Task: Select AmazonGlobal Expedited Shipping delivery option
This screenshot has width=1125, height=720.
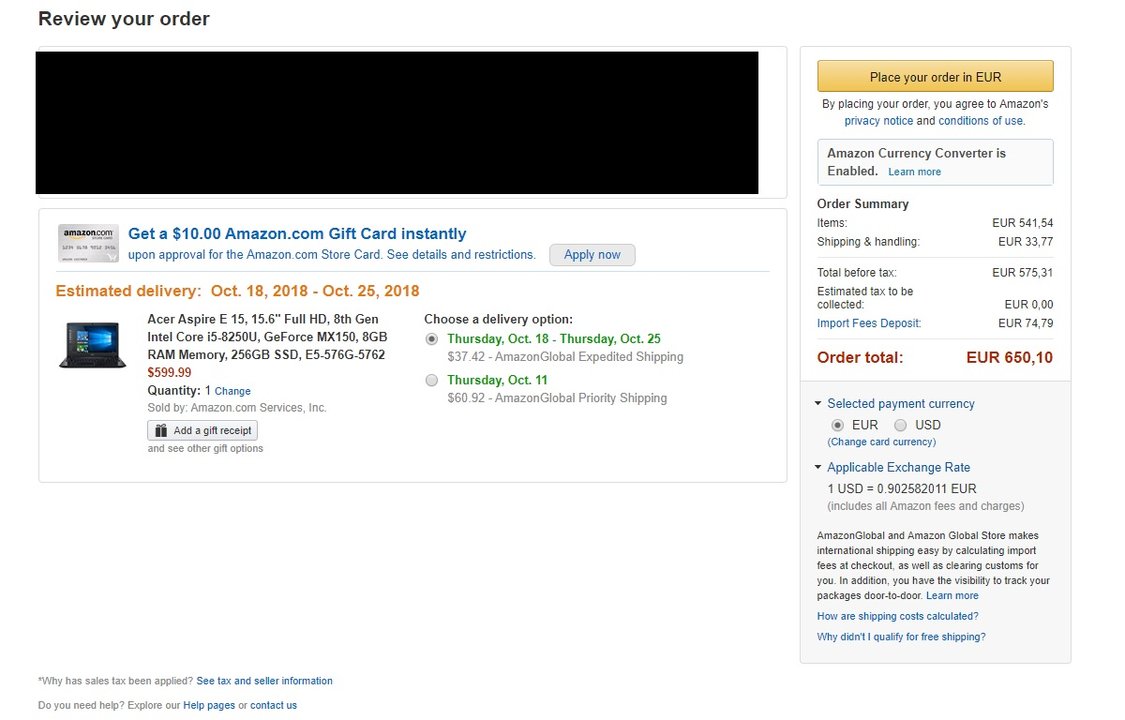Action: click(431, 339)
